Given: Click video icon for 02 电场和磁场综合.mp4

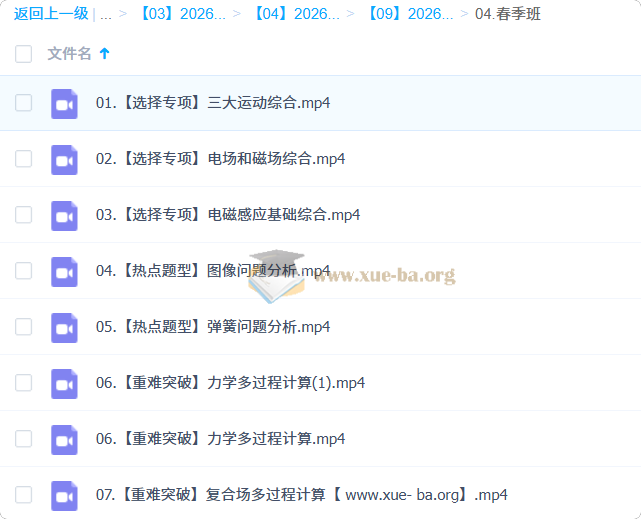Looking at the screenshot, I should tap(64, 159).
